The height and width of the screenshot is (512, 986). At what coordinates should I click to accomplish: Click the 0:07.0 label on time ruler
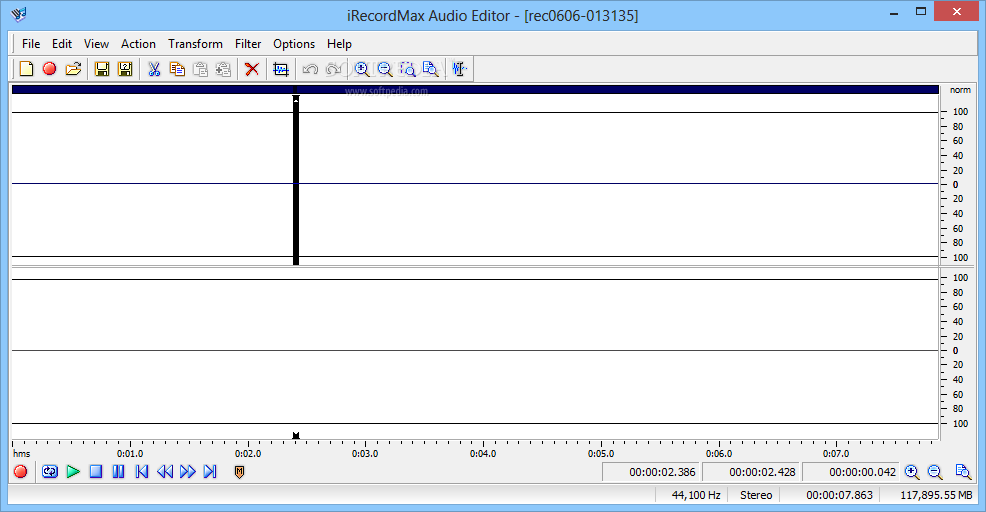coord(836,454)
